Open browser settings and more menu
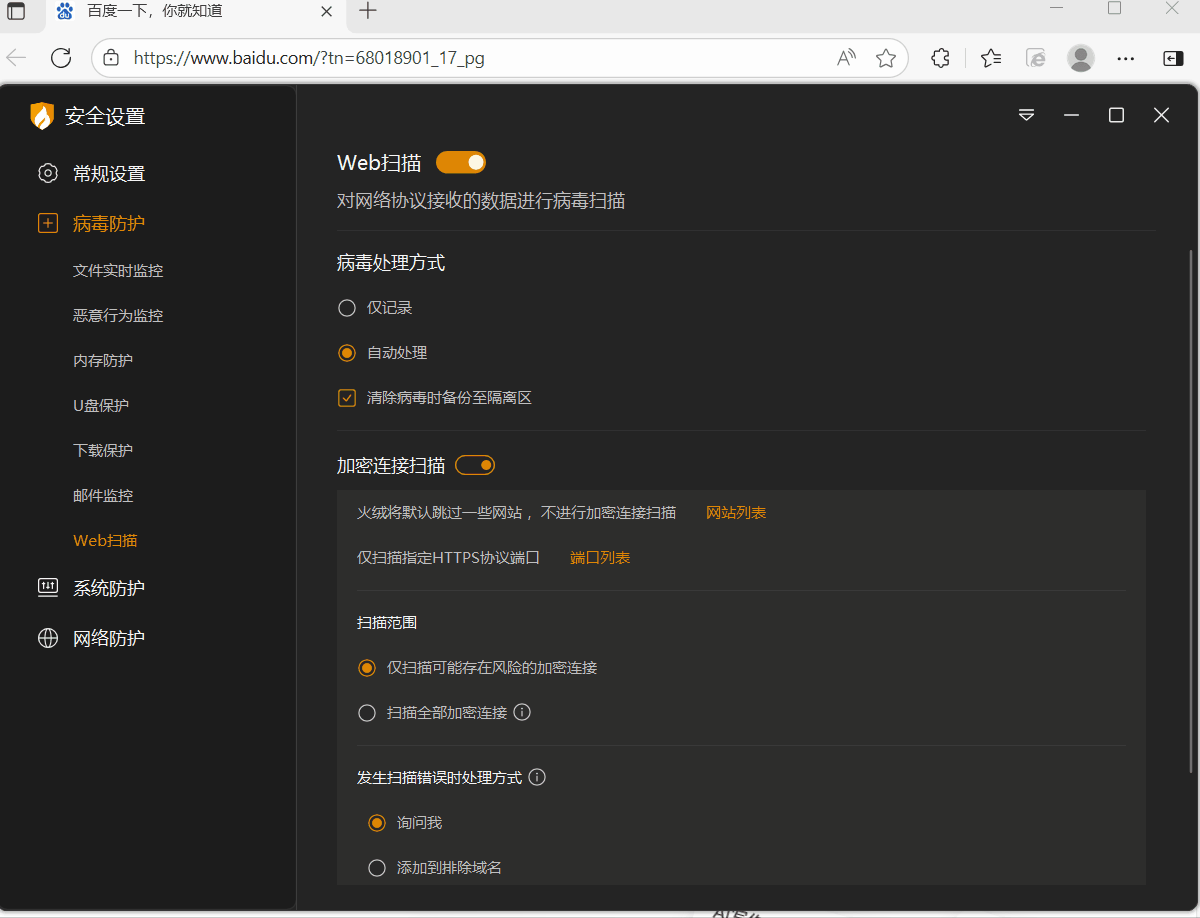Image resolution: width=1200 pixels, height=918 pixels. 1126,58
